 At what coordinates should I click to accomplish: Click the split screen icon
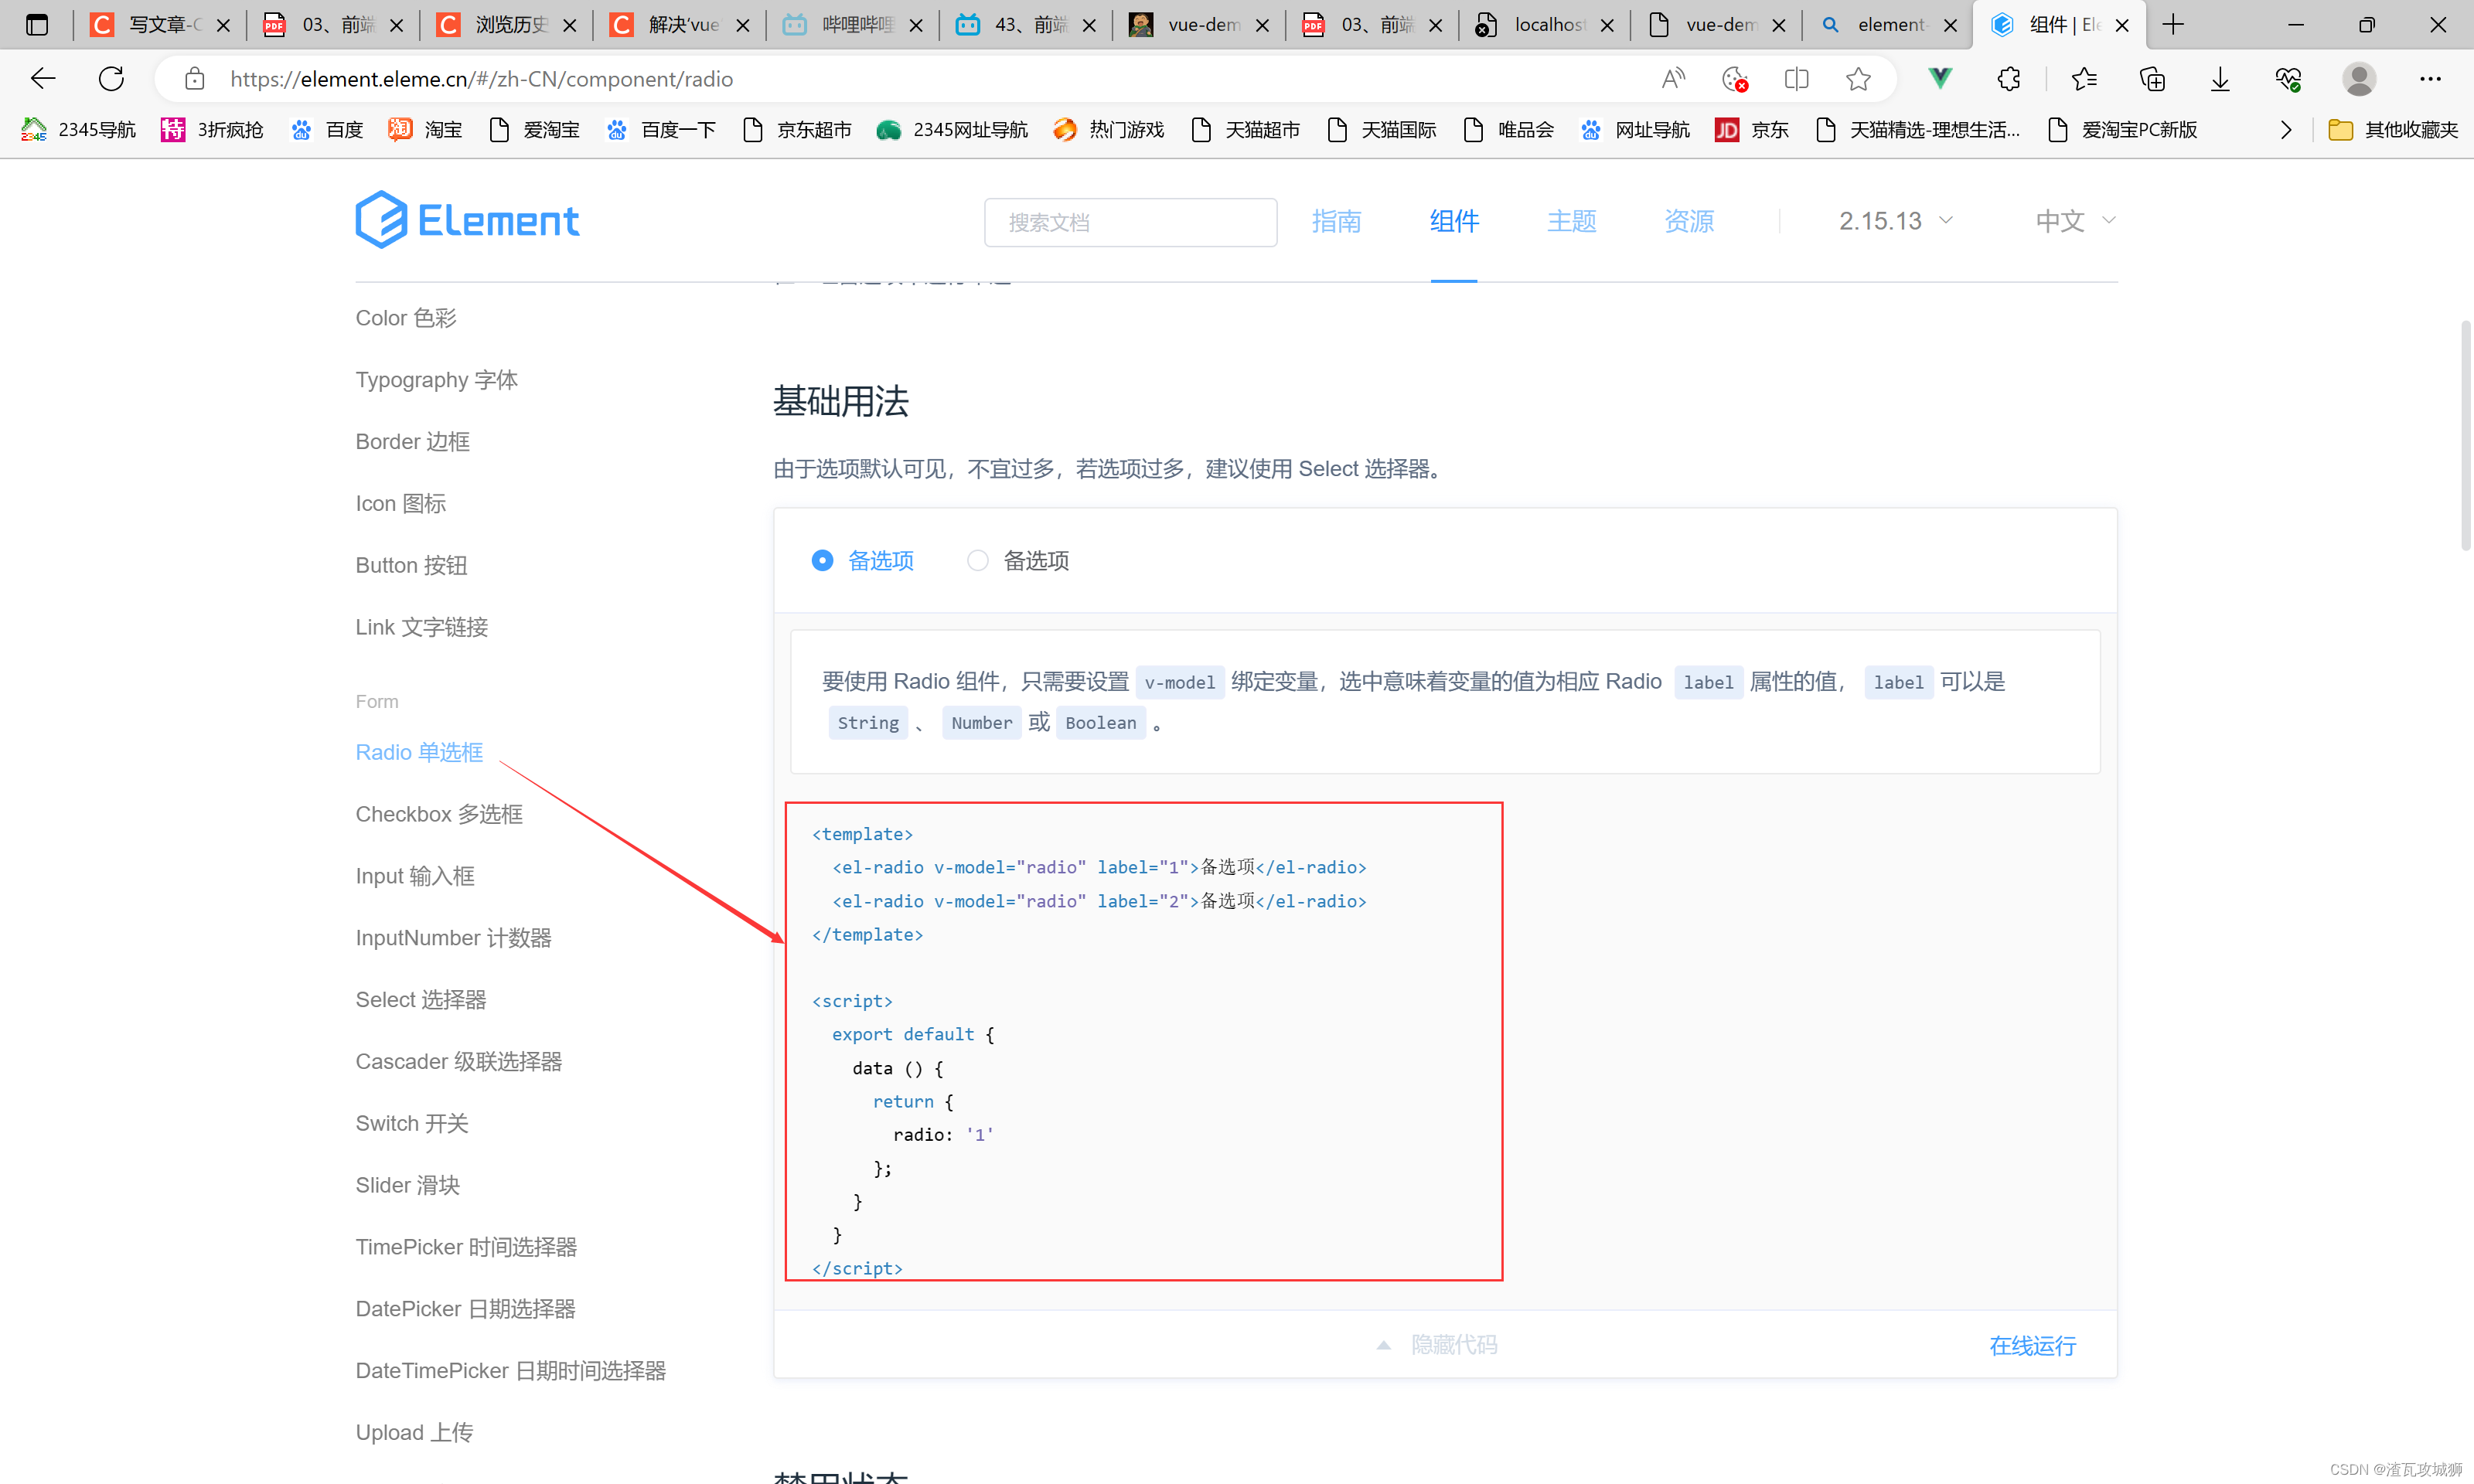click(1796, 79)
